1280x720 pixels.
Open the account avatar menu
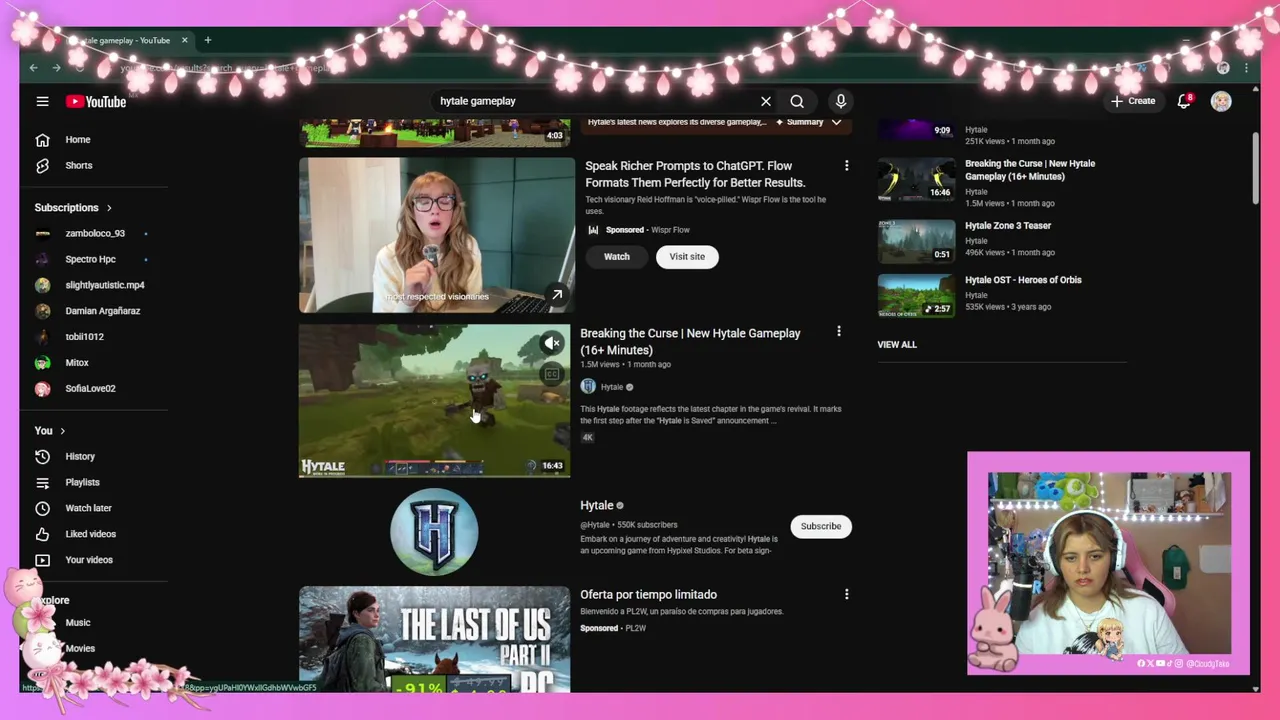click(x=1221, y=101)
